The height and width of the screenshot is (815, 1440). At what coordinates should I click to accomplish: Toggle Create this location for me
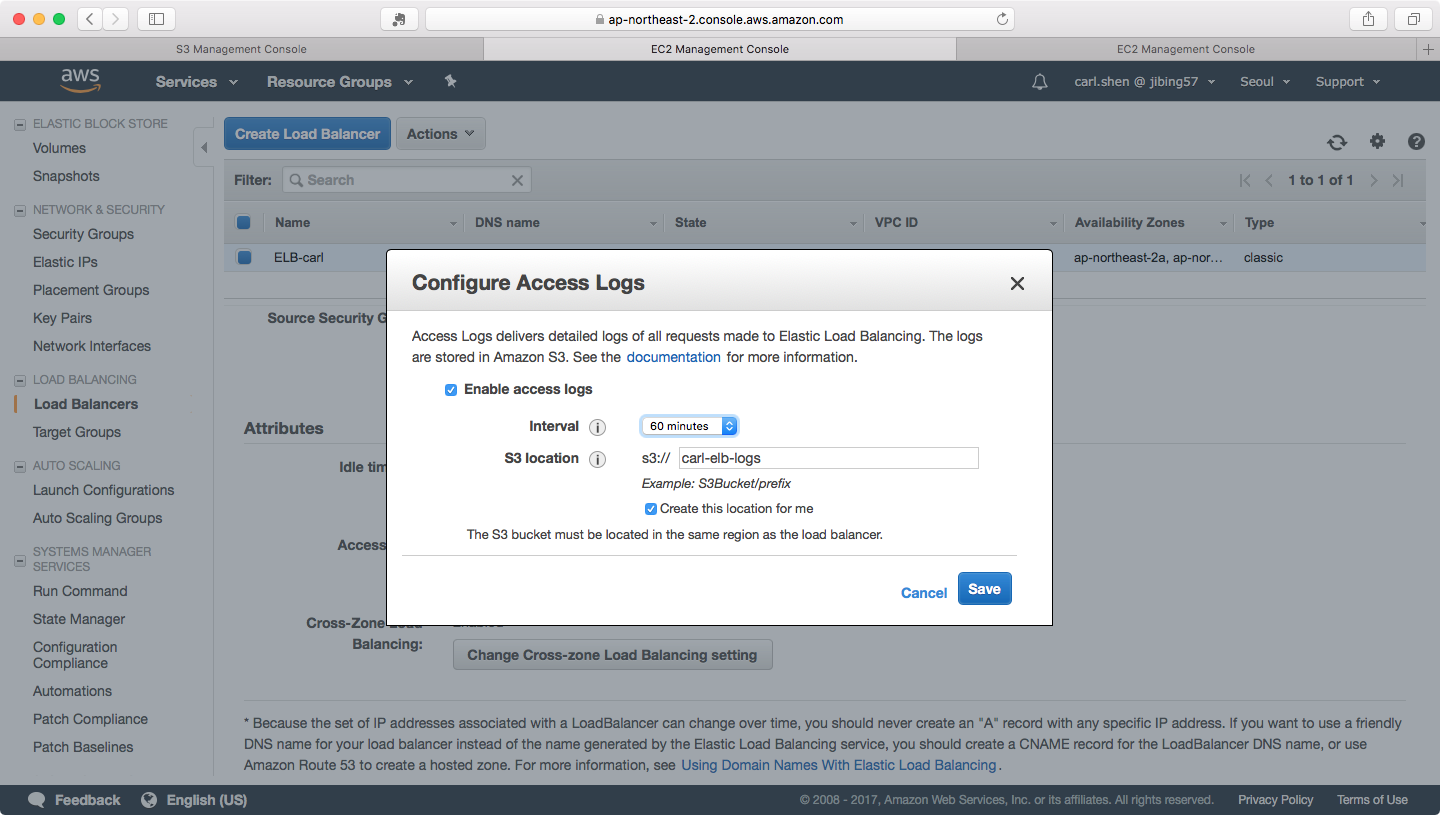click(x=651, y=509)
